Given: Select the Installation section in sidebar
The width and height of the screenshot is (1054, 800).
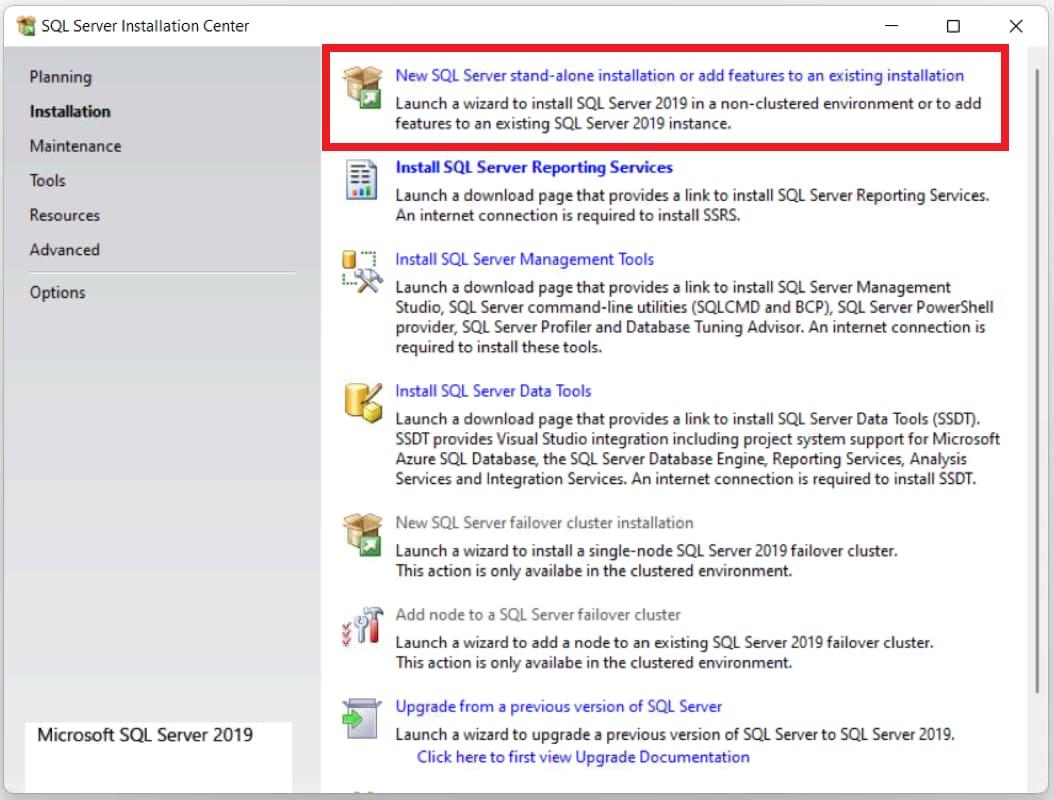Looking at the screenshot, I should tap(70, 111).
